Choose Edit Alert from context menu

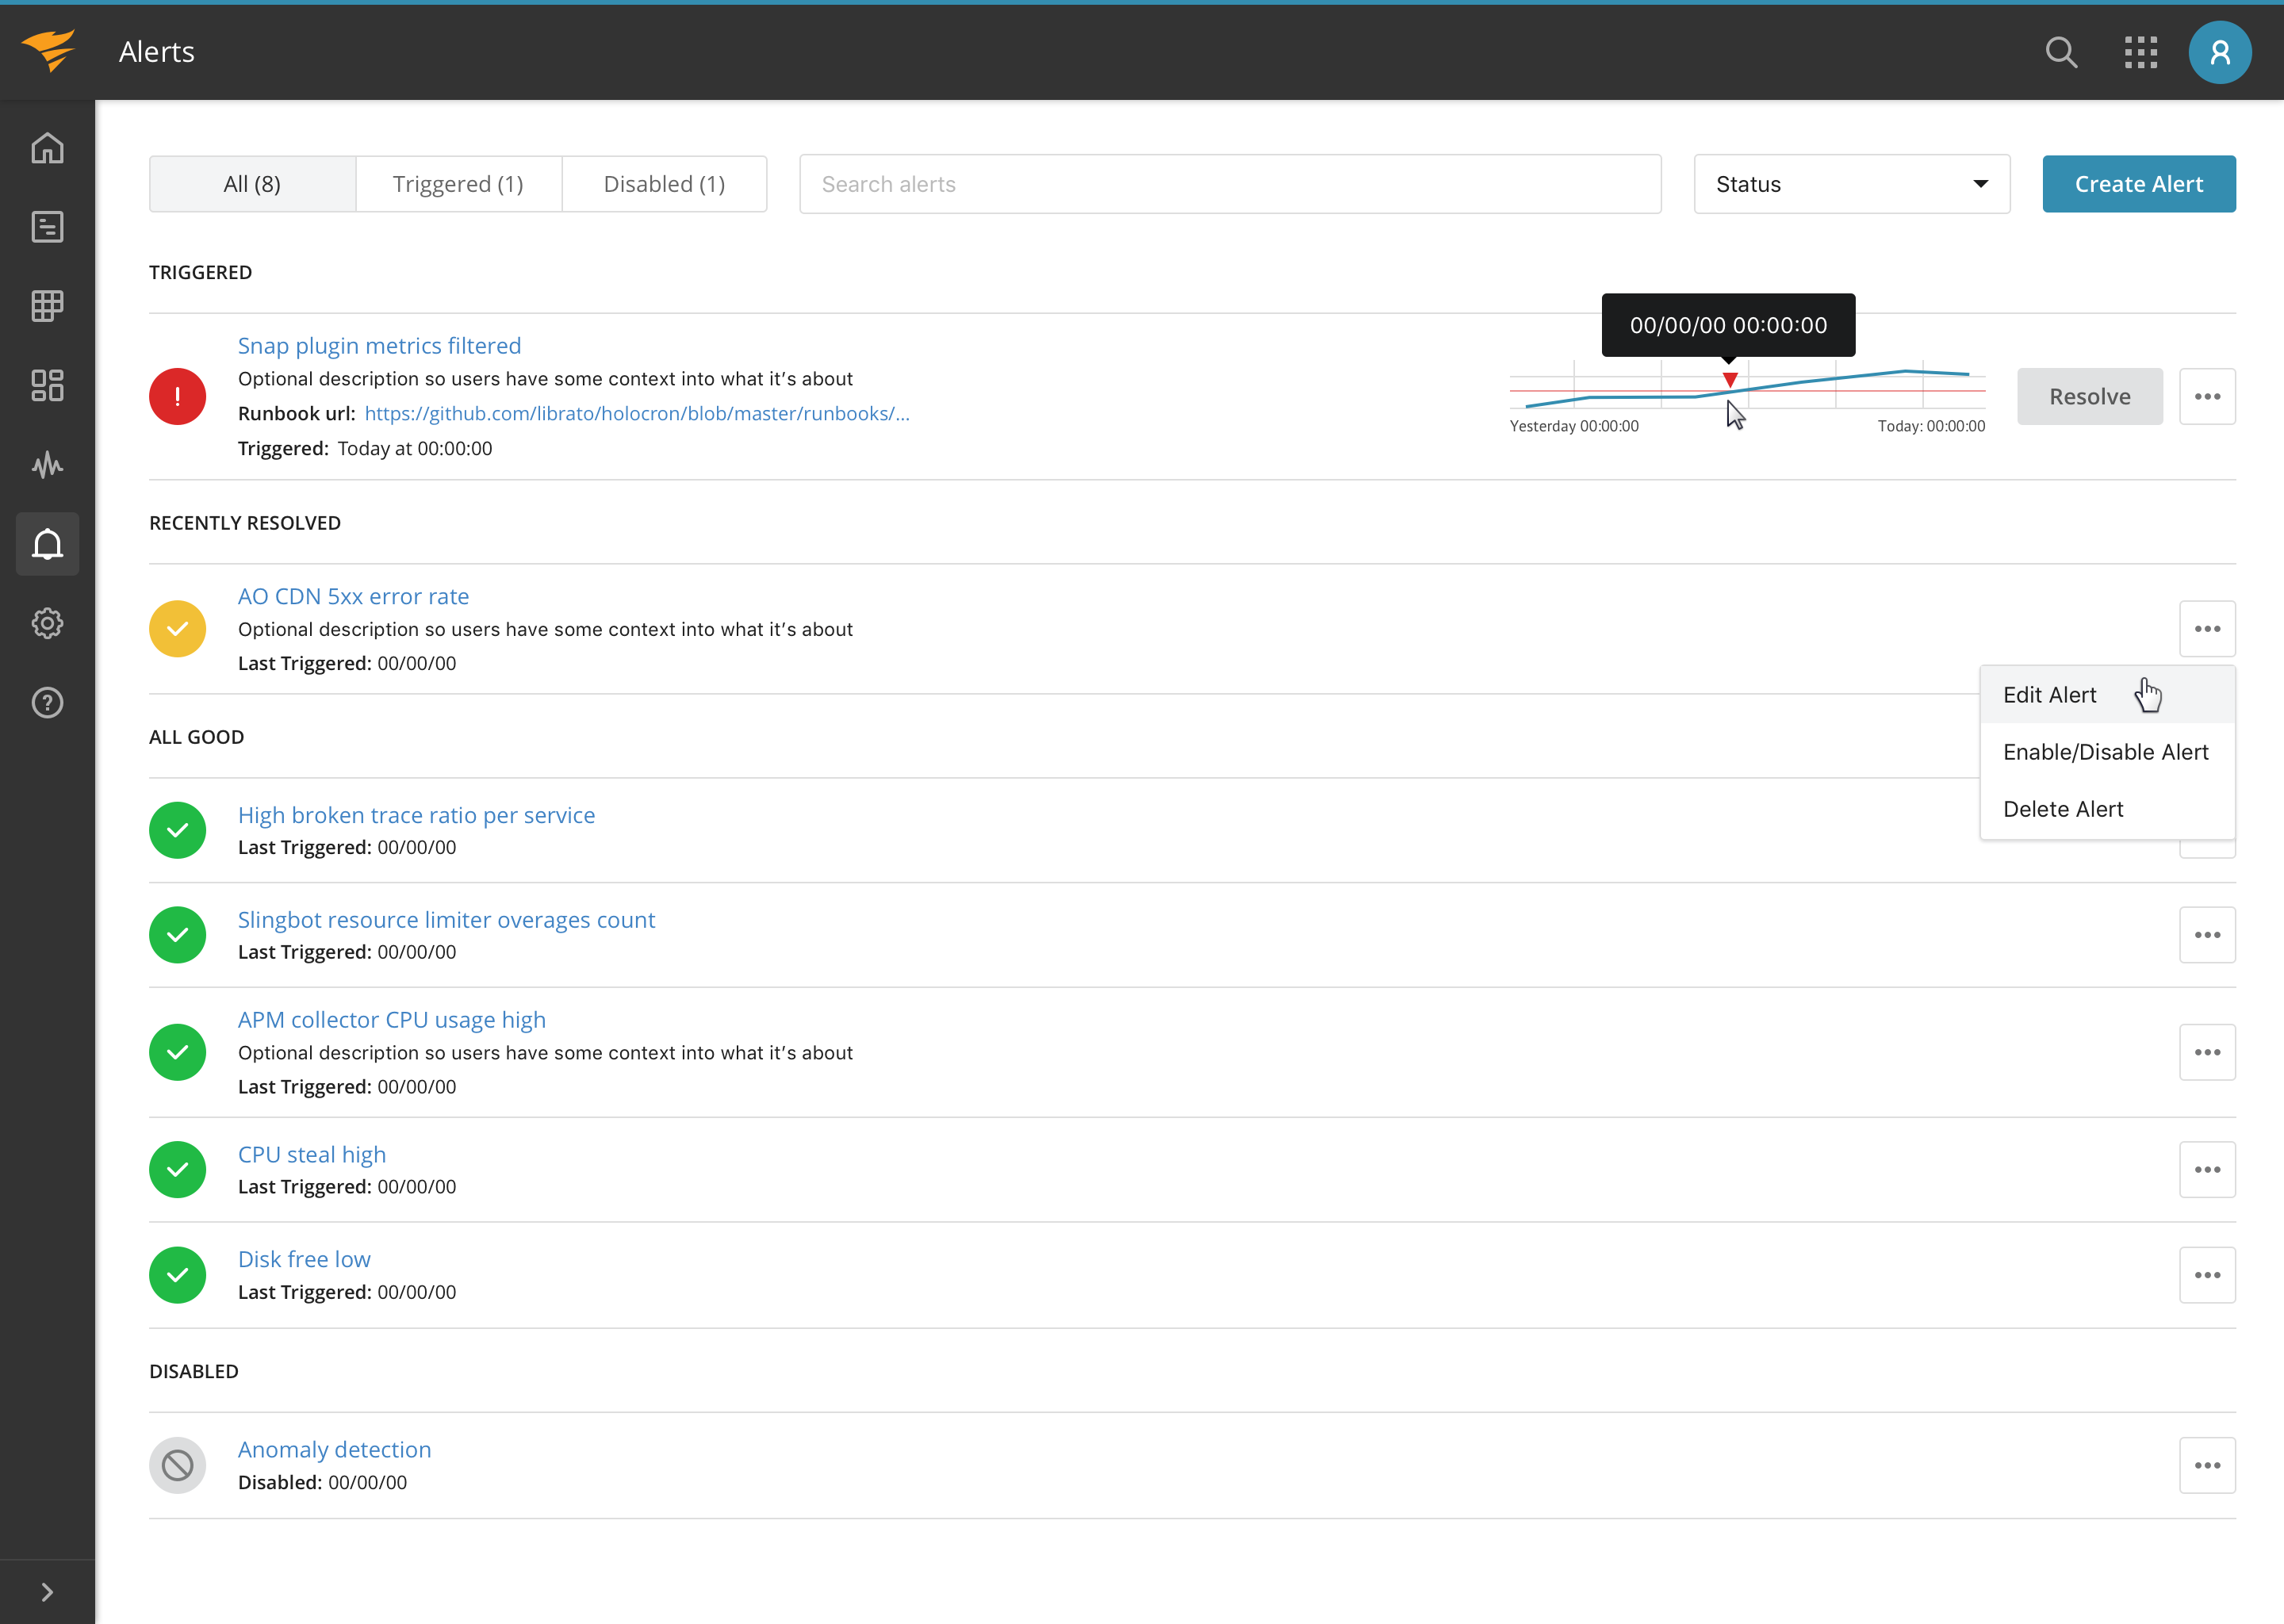point(2049,695)
